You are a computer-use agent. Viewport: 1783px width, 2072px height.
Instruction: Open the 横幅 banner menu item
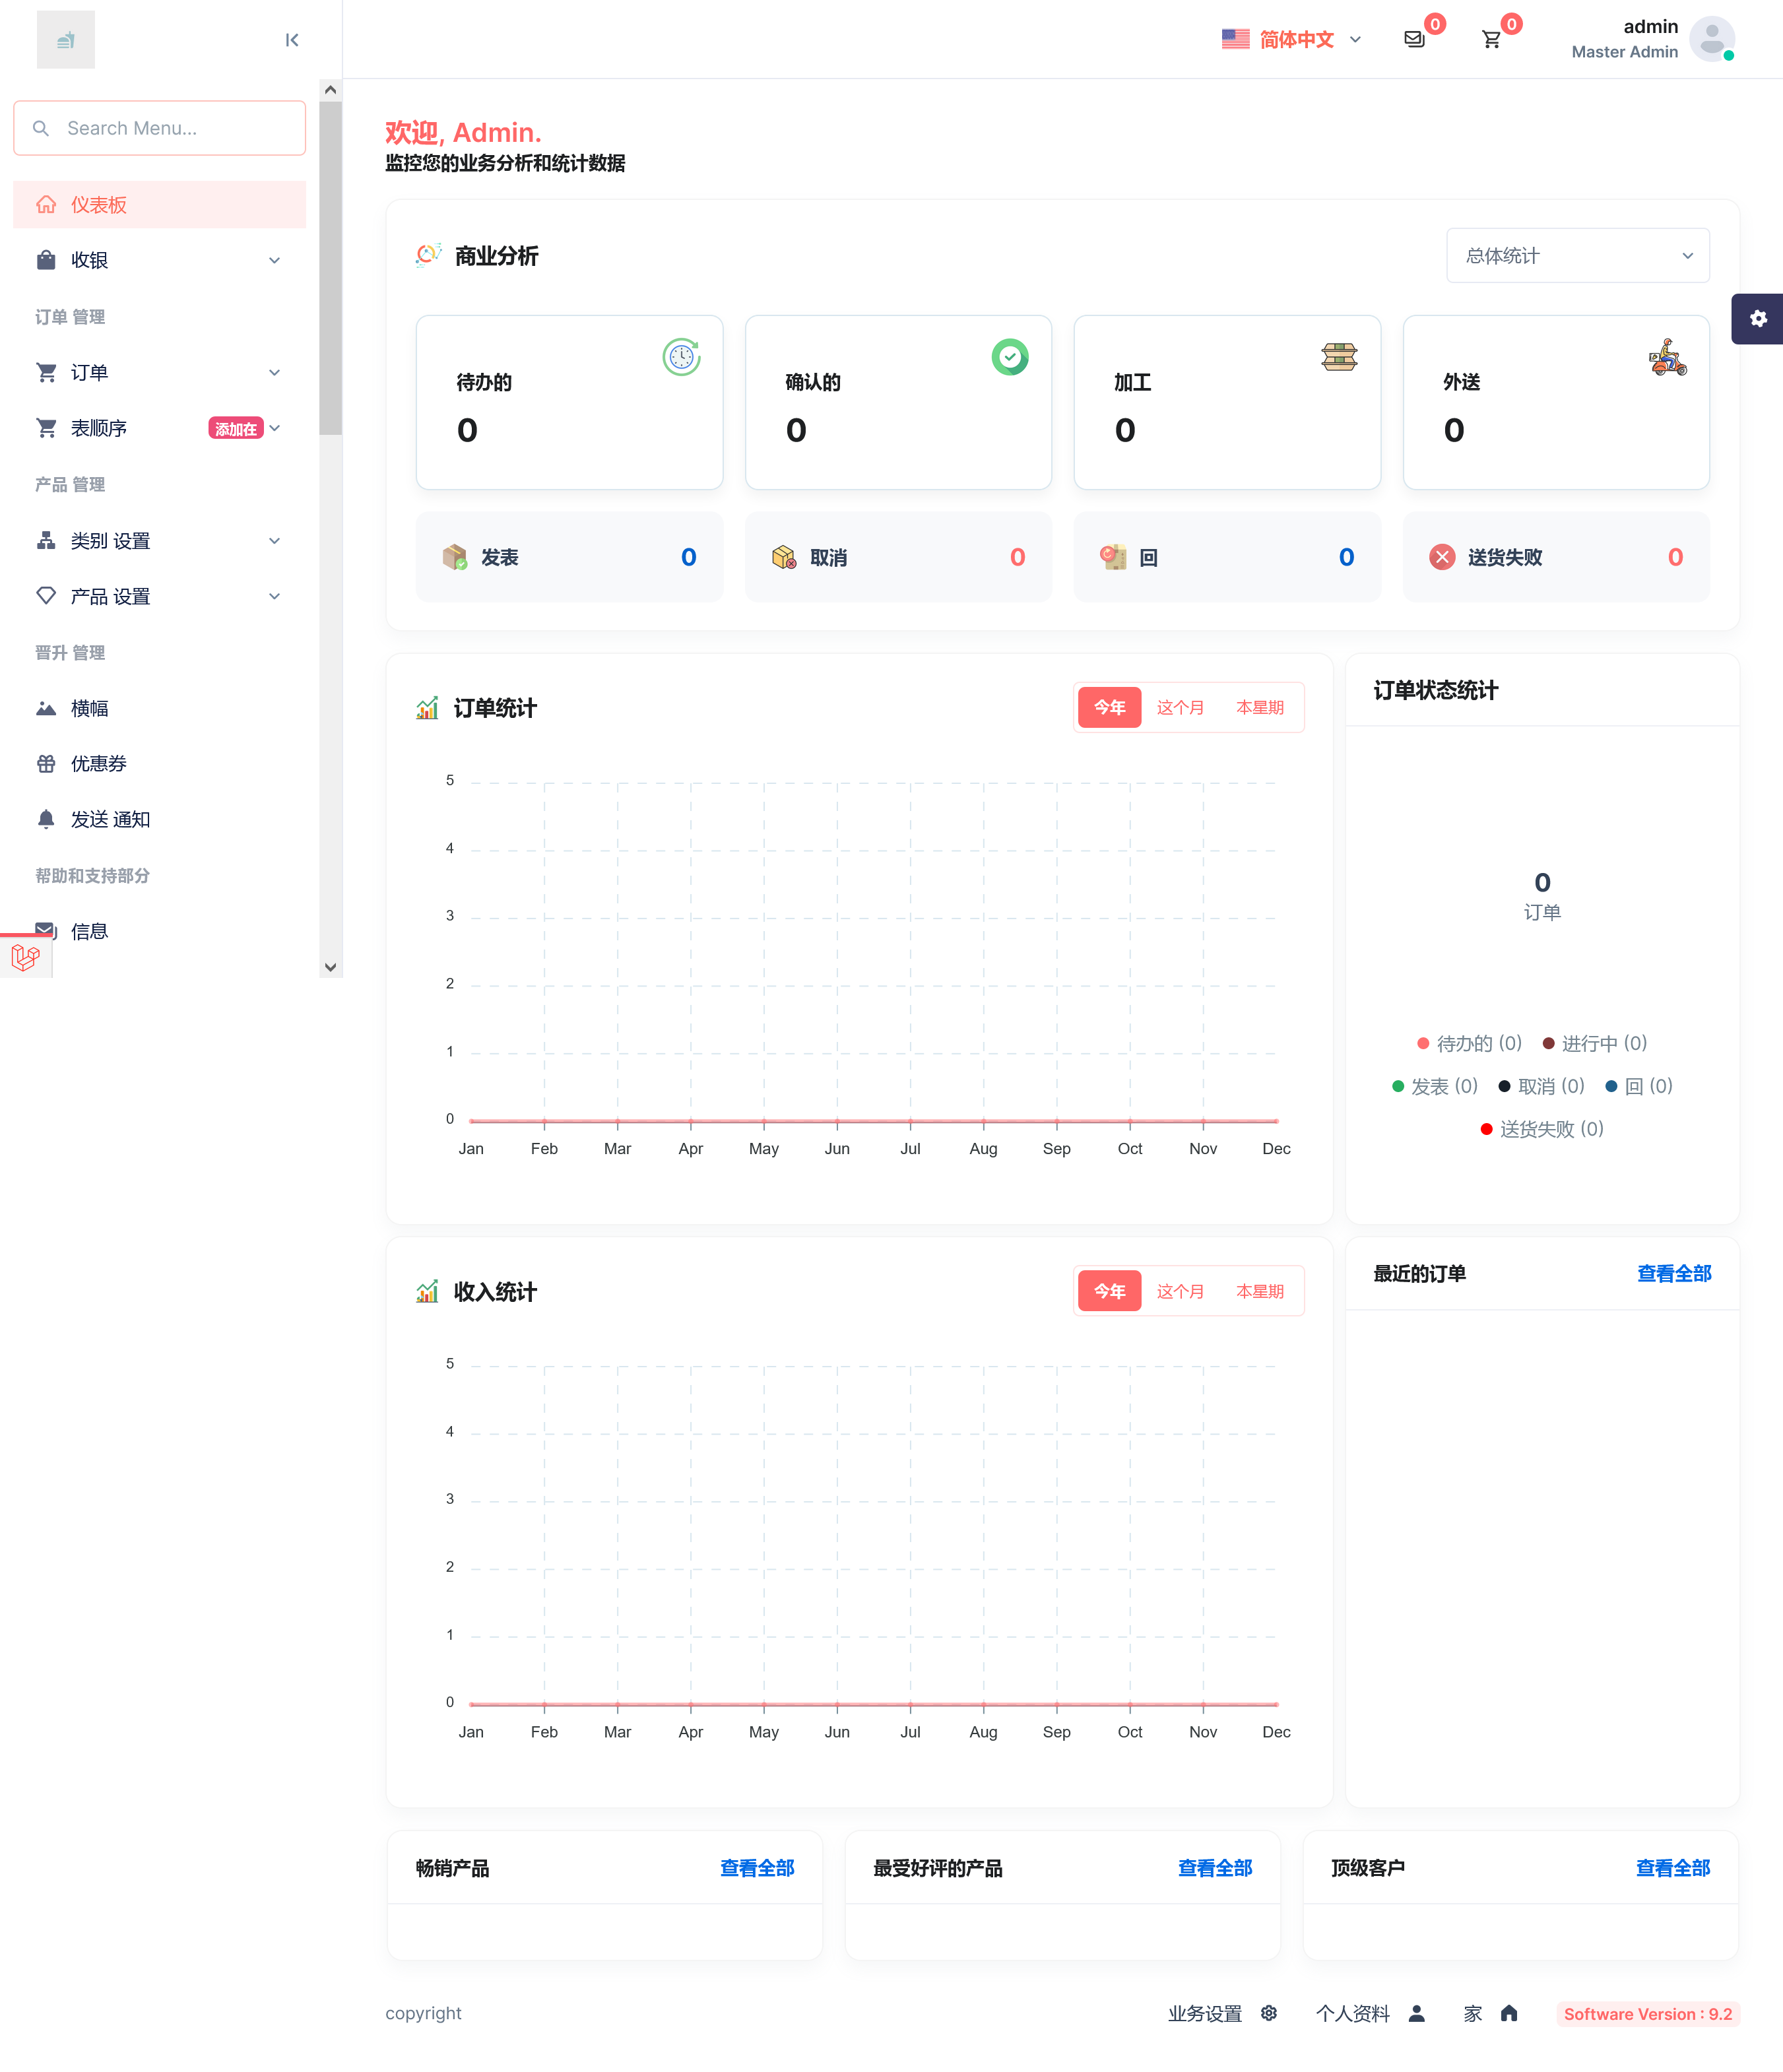point(160,708)
